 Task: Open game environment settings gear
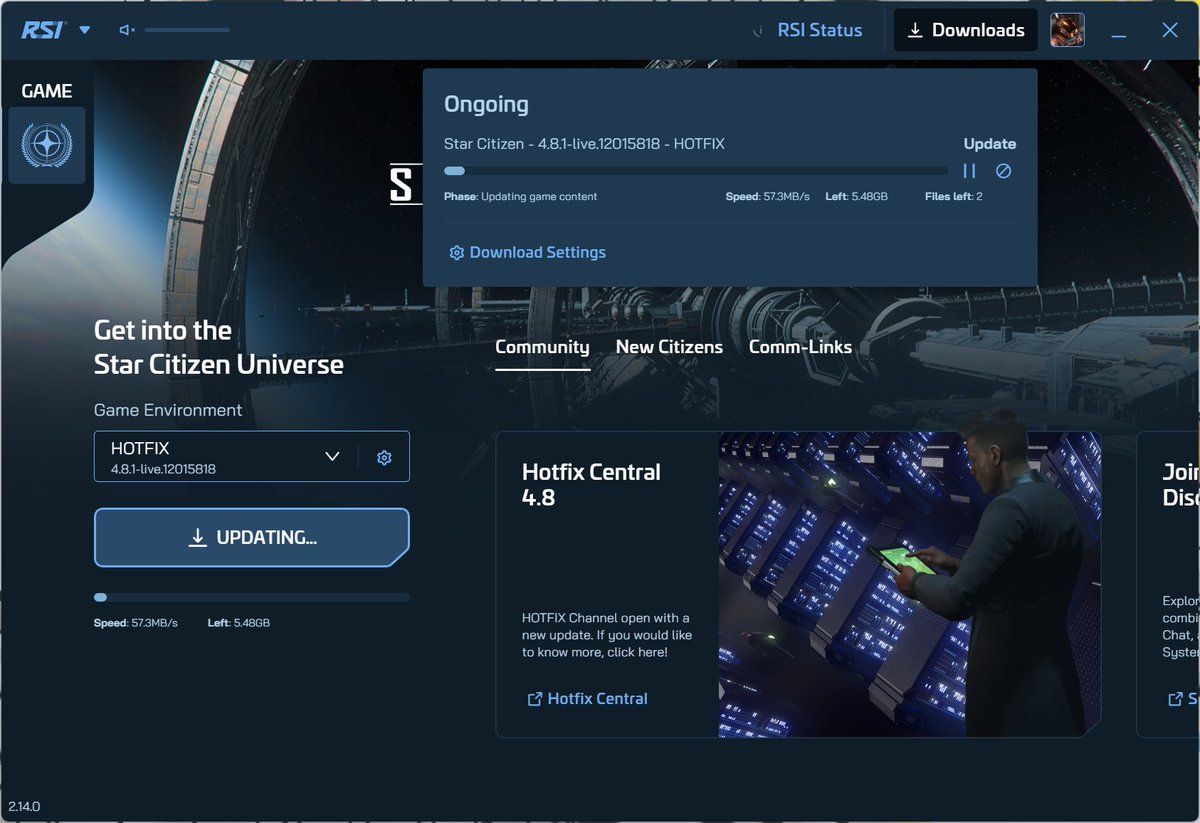(x=384, y=457)
